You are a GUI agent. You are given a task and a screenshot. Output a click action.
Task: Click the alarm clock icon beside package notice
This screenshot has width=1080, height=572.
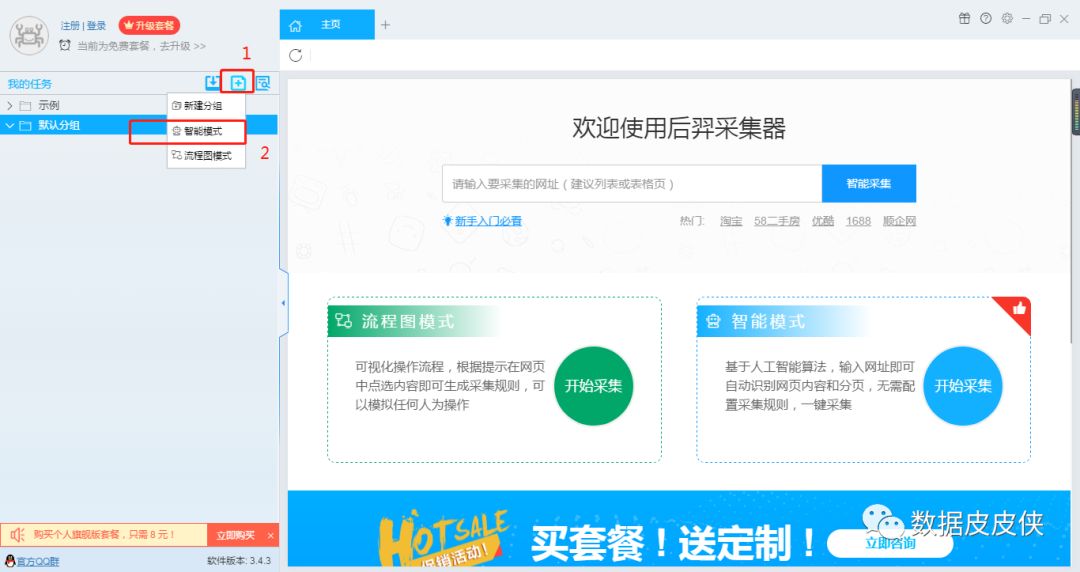pyautogui.click(x=65, y=45)
